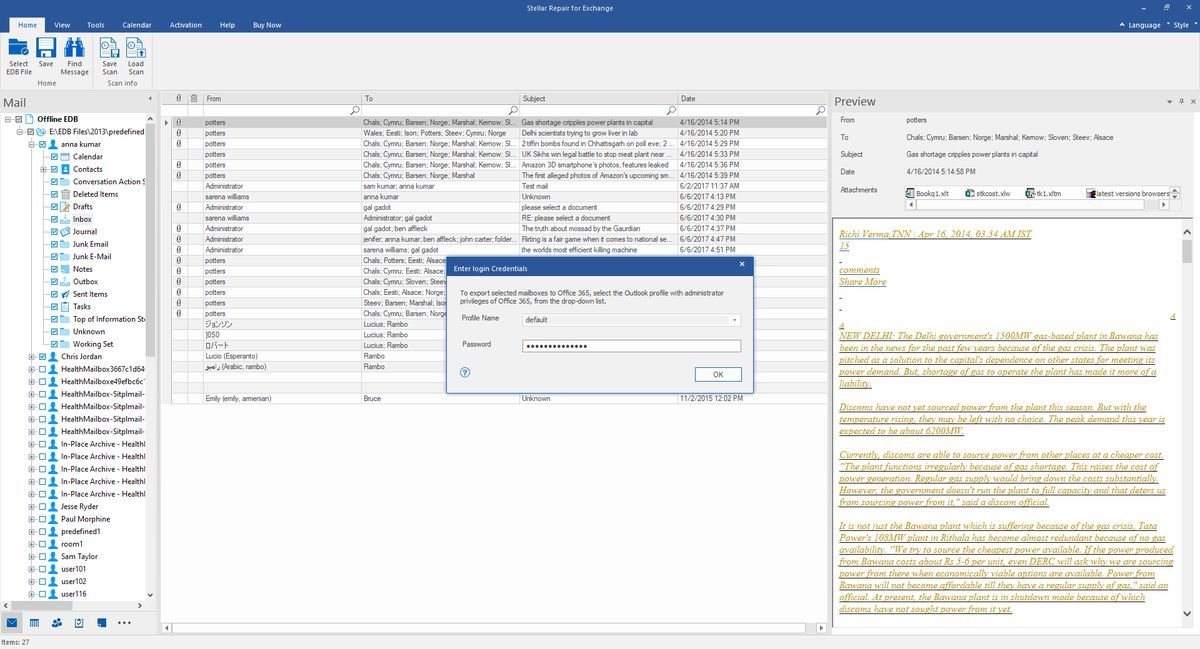
Task: Click the Select EDB File ribbon icon
Action: pyautogui.click(x=18, y=55)
